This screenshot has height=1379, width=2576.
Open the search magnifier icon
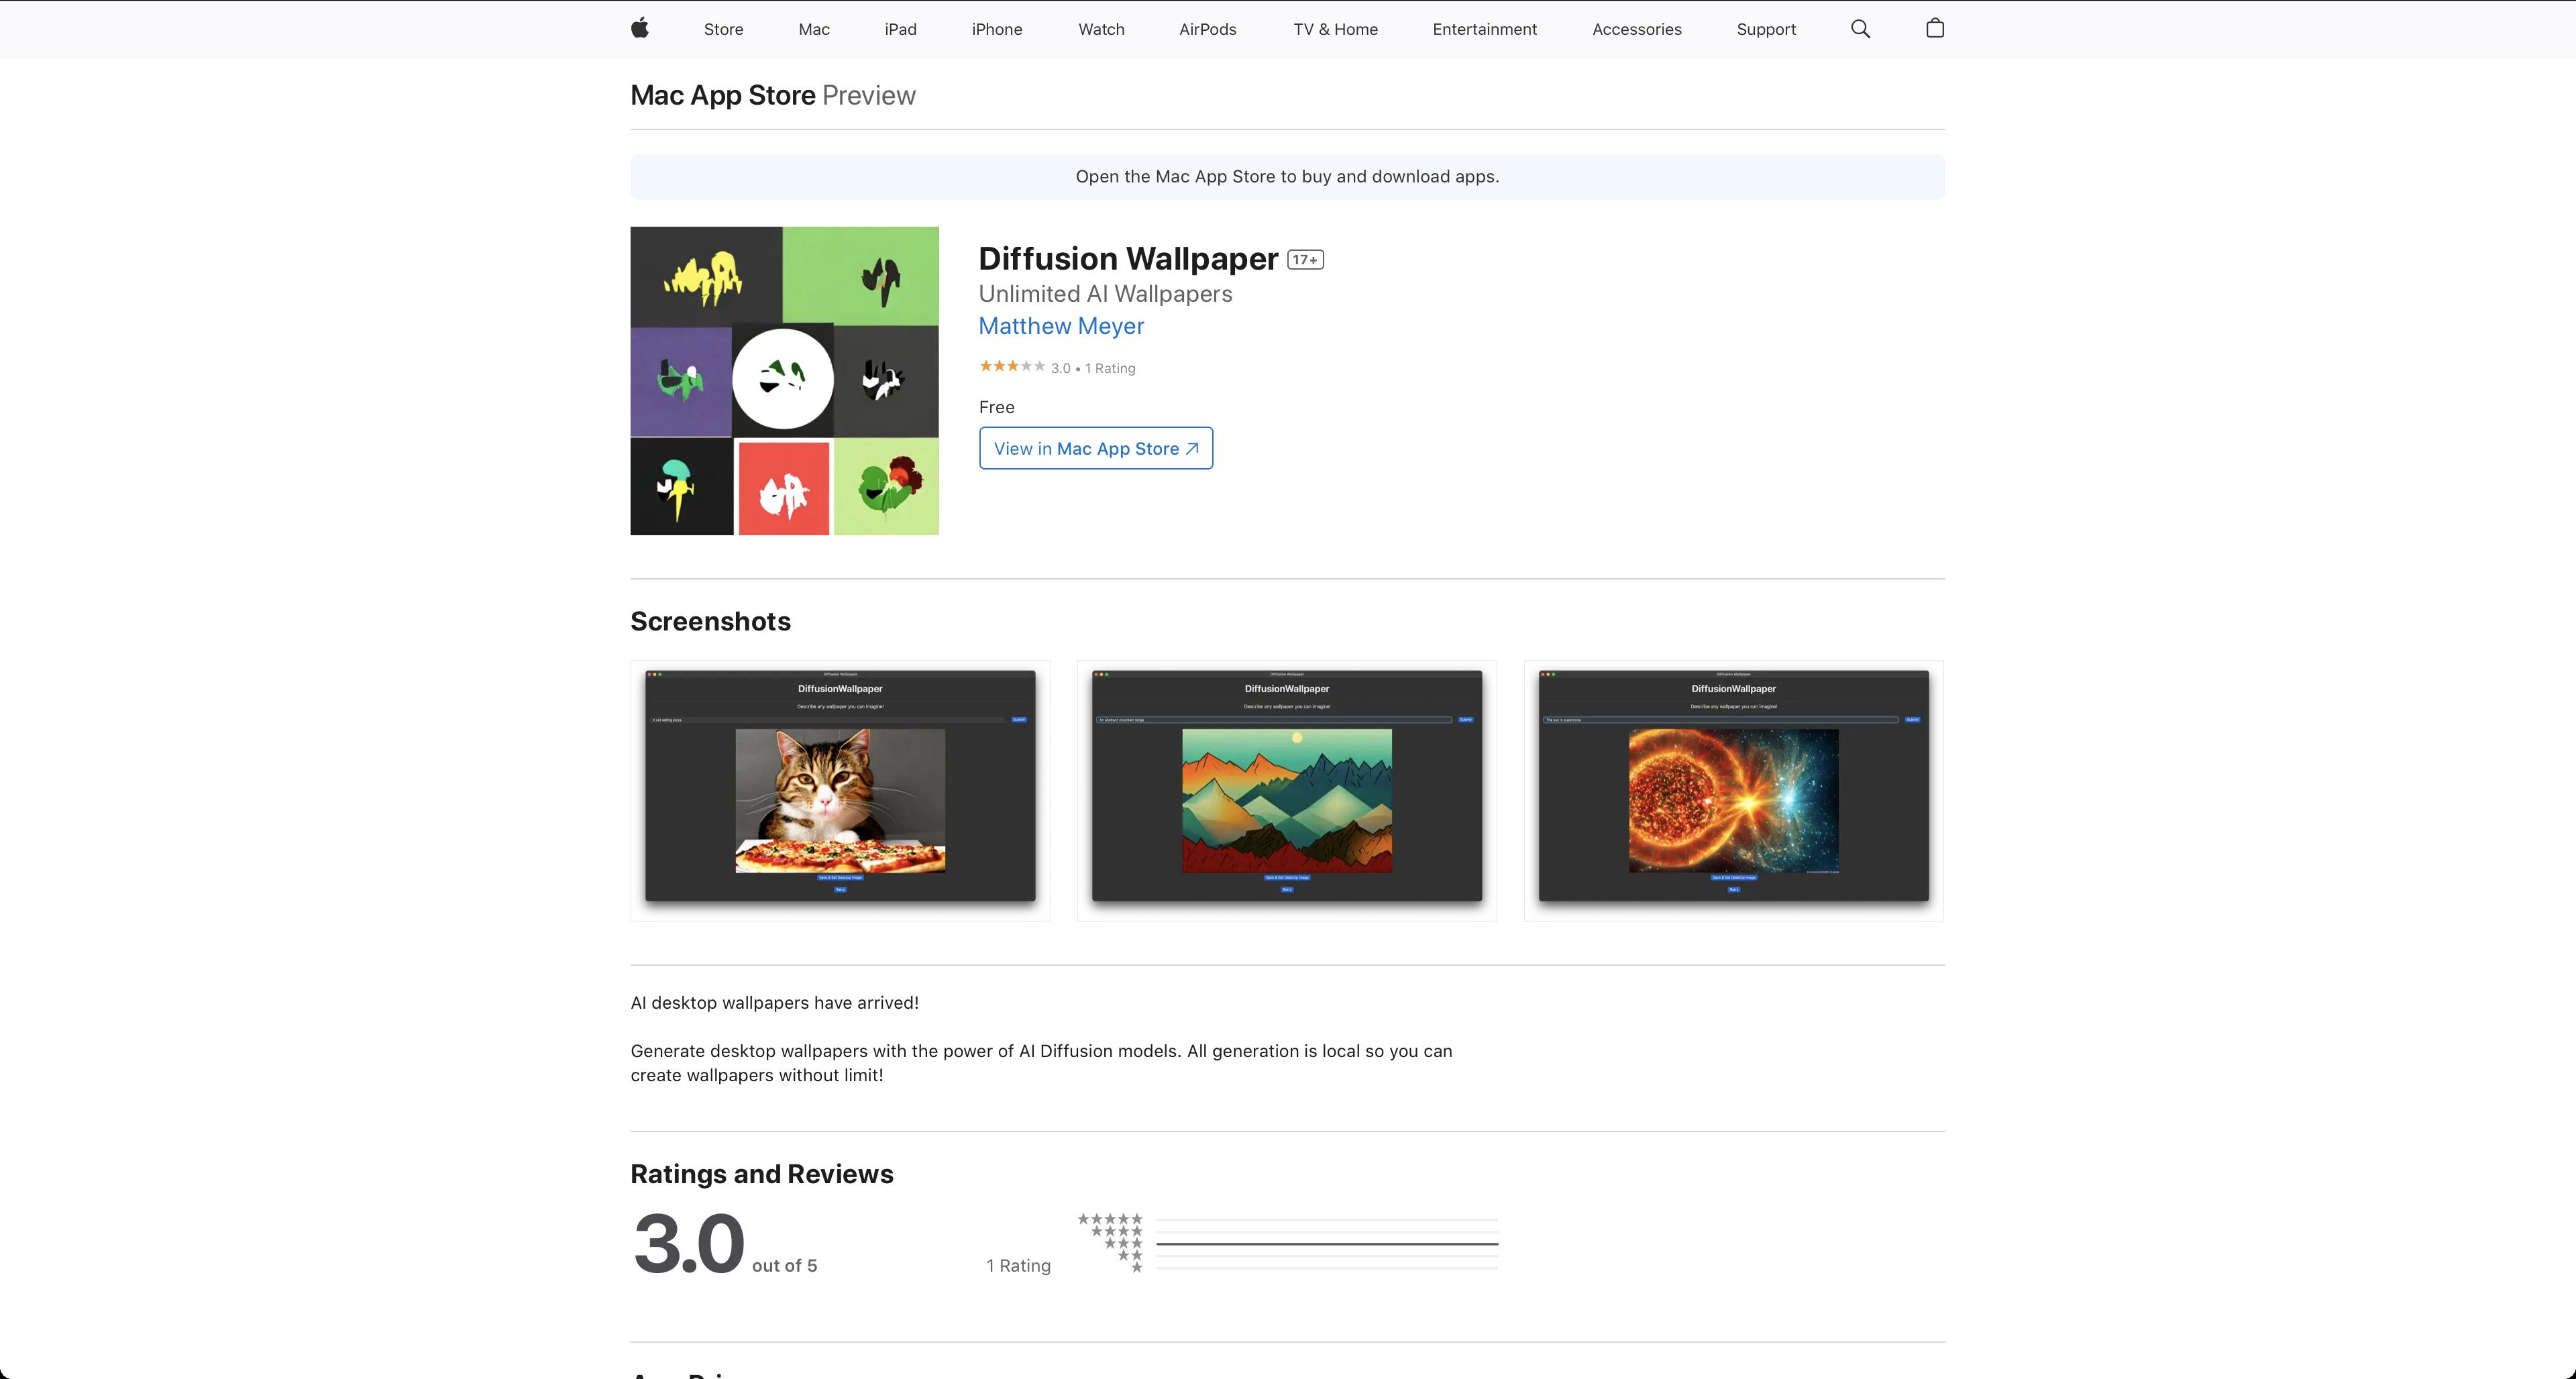coord(1860,29)
